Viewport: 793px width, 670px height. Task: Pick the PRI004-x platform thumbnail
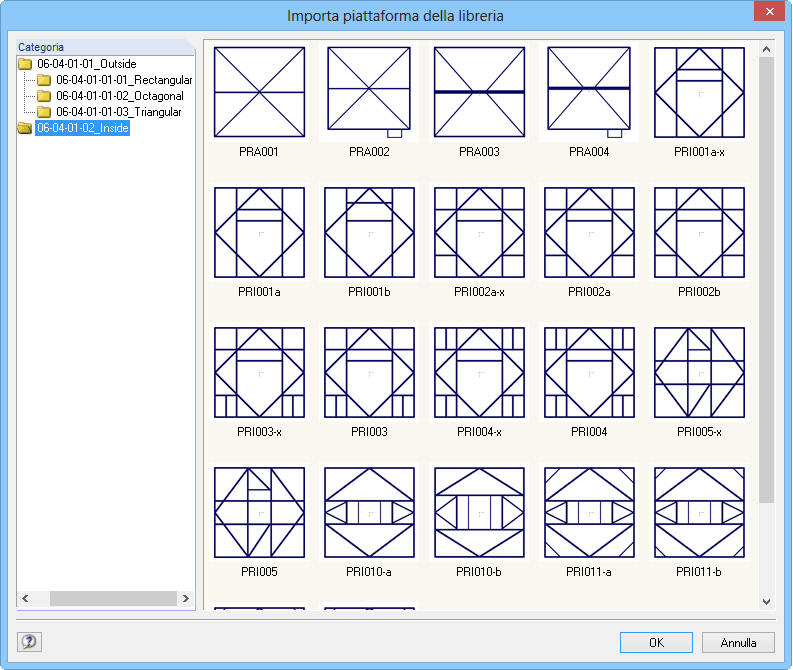479,372
